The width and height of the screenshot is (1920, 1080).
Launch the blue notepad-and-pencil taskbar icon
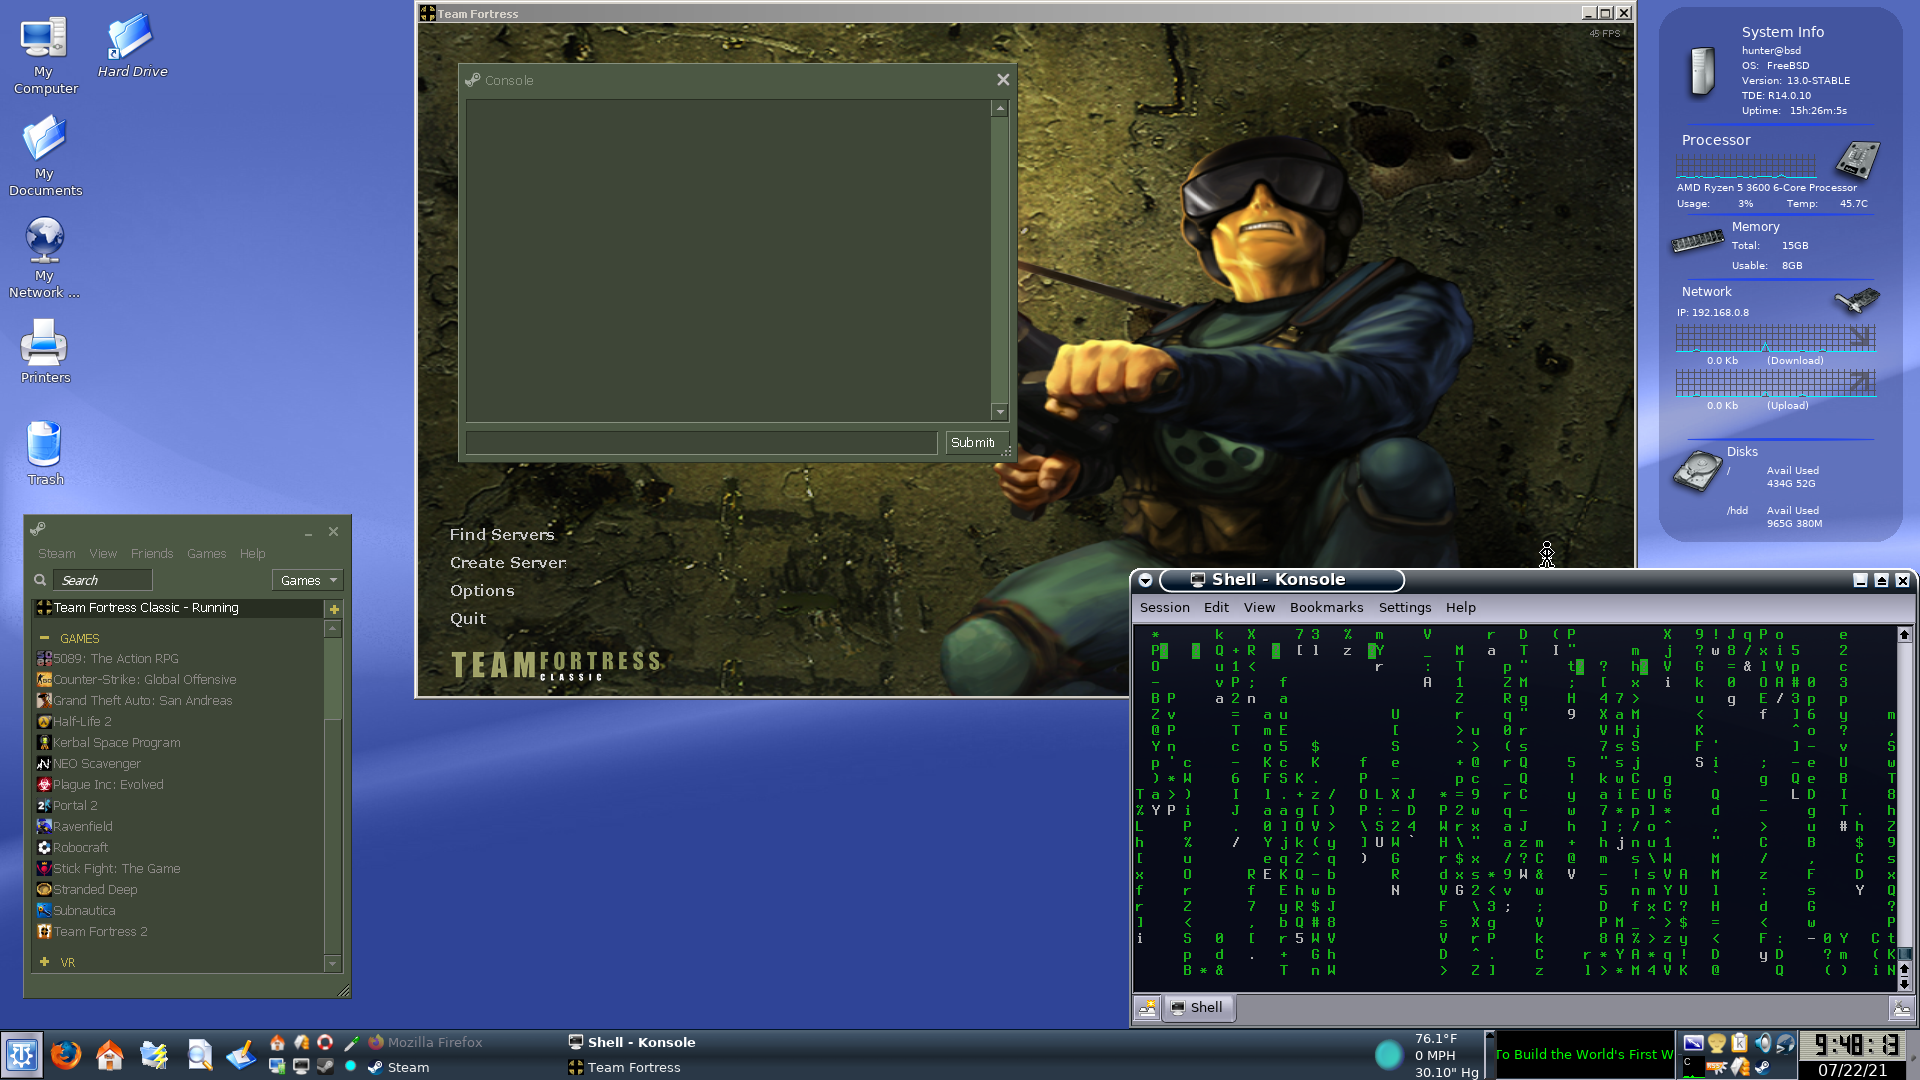point(242,1055)
